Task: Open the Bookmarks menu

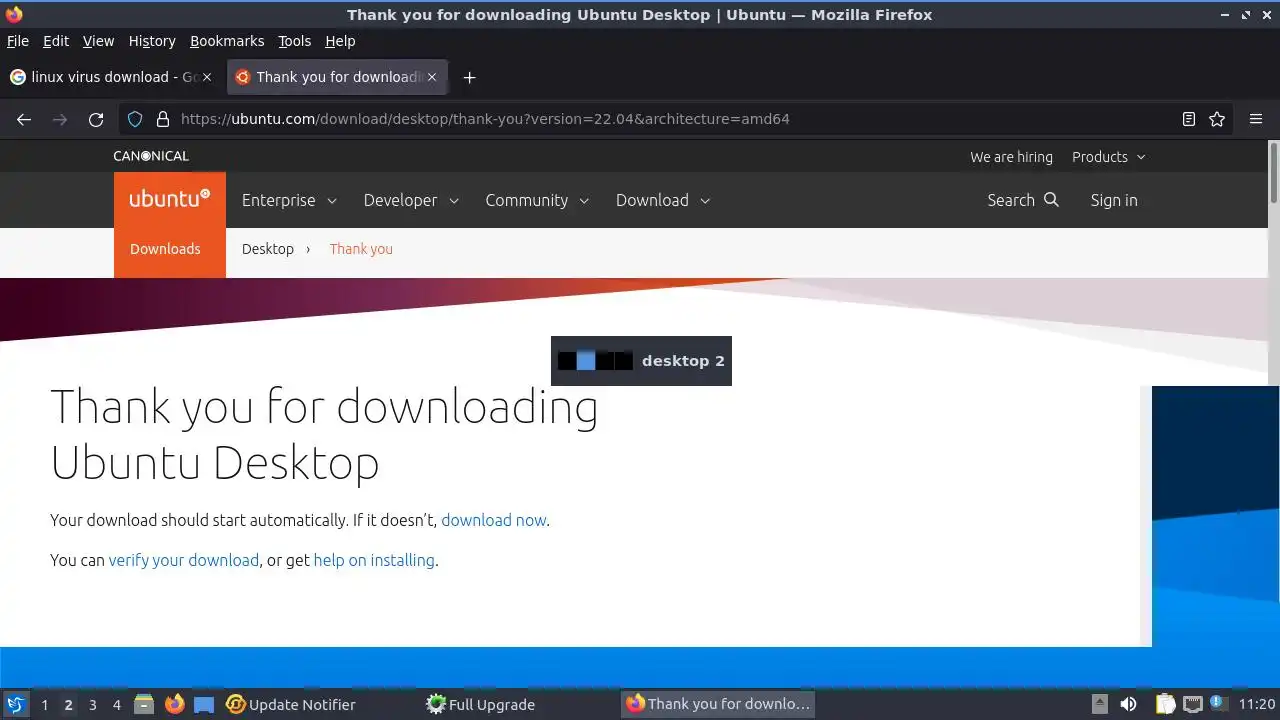Action: point(227,41)
